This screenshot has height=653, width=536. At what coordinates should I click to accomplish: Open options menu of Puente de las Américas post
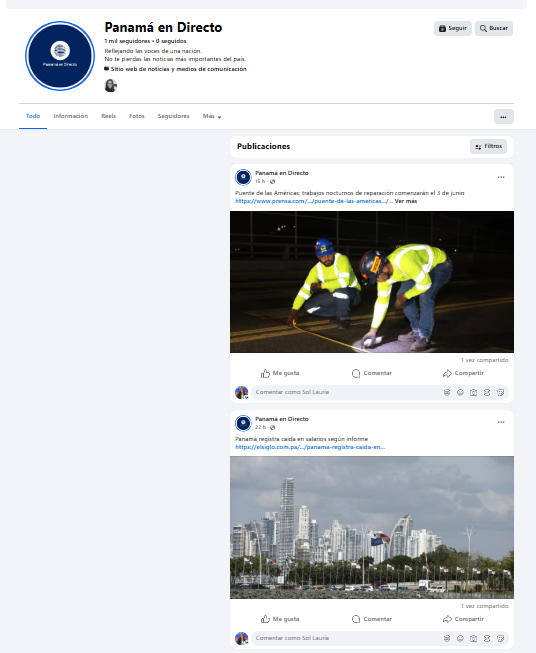[x=501, y=177]
